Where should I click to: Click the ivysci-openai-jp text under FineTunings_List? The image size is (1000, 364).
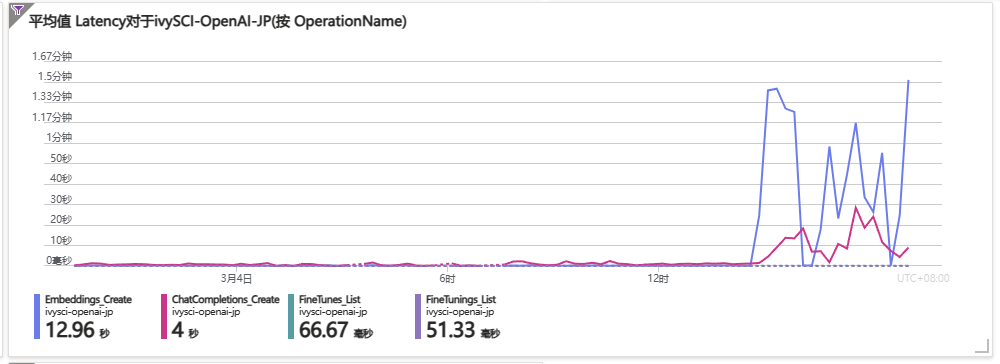point(460,312)
